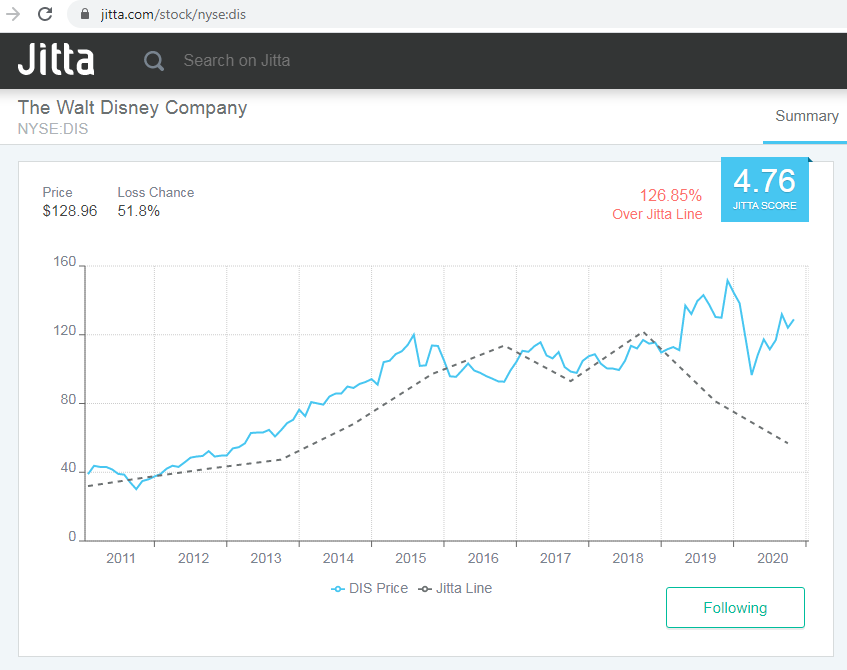
Task: Toggle Jitta Line legend series
Action: pos(455,588)
